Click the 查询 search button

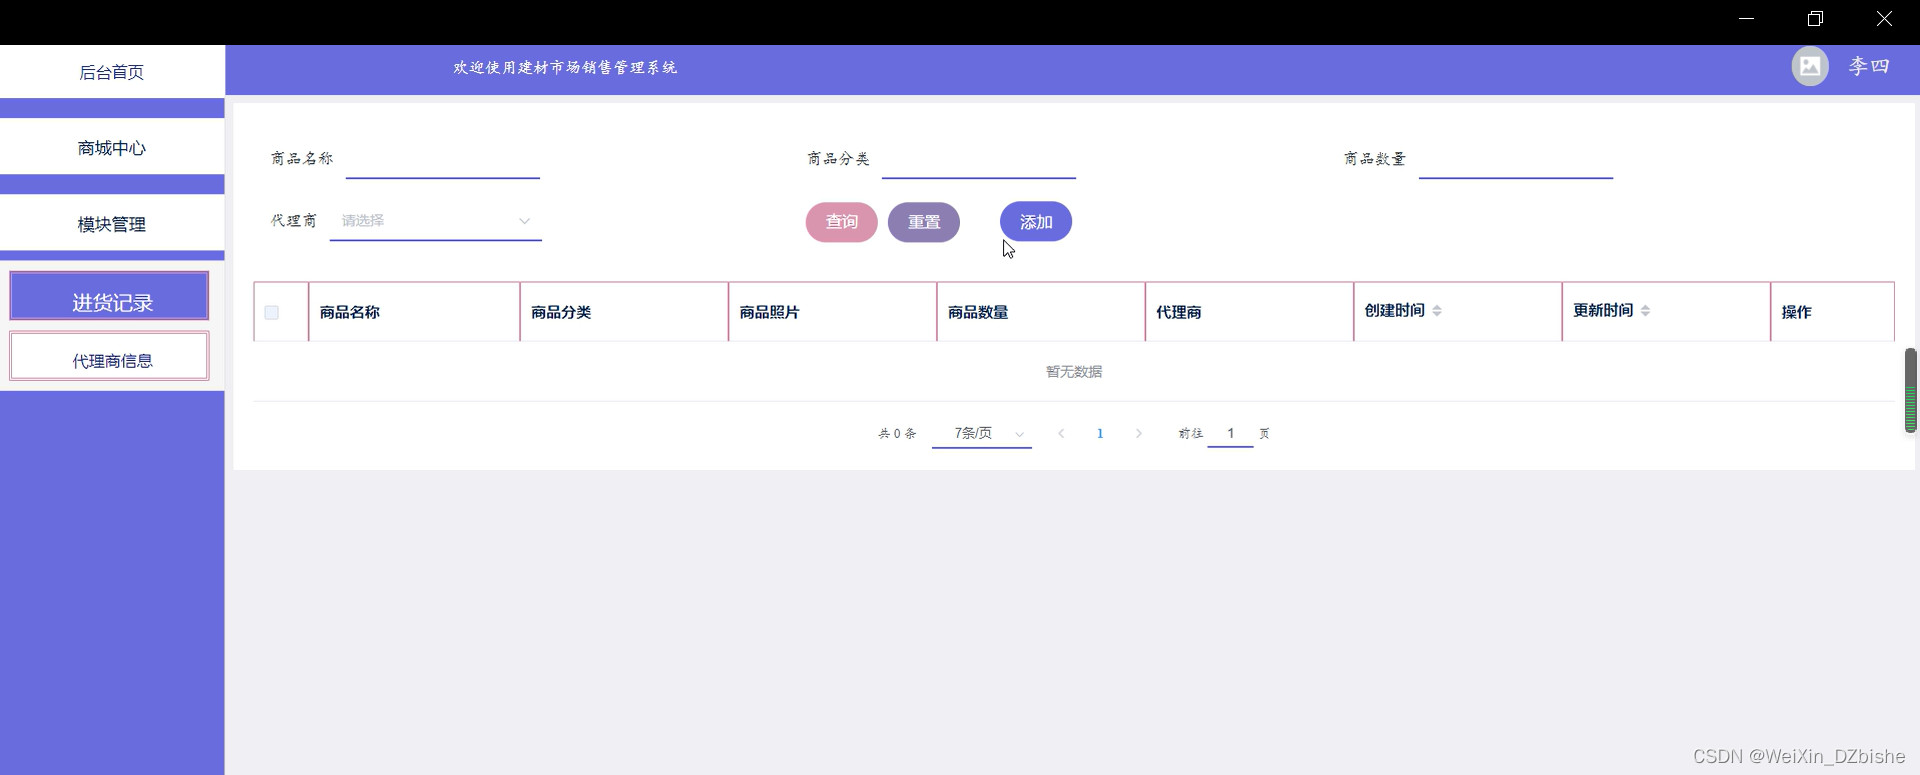[841, 222]
